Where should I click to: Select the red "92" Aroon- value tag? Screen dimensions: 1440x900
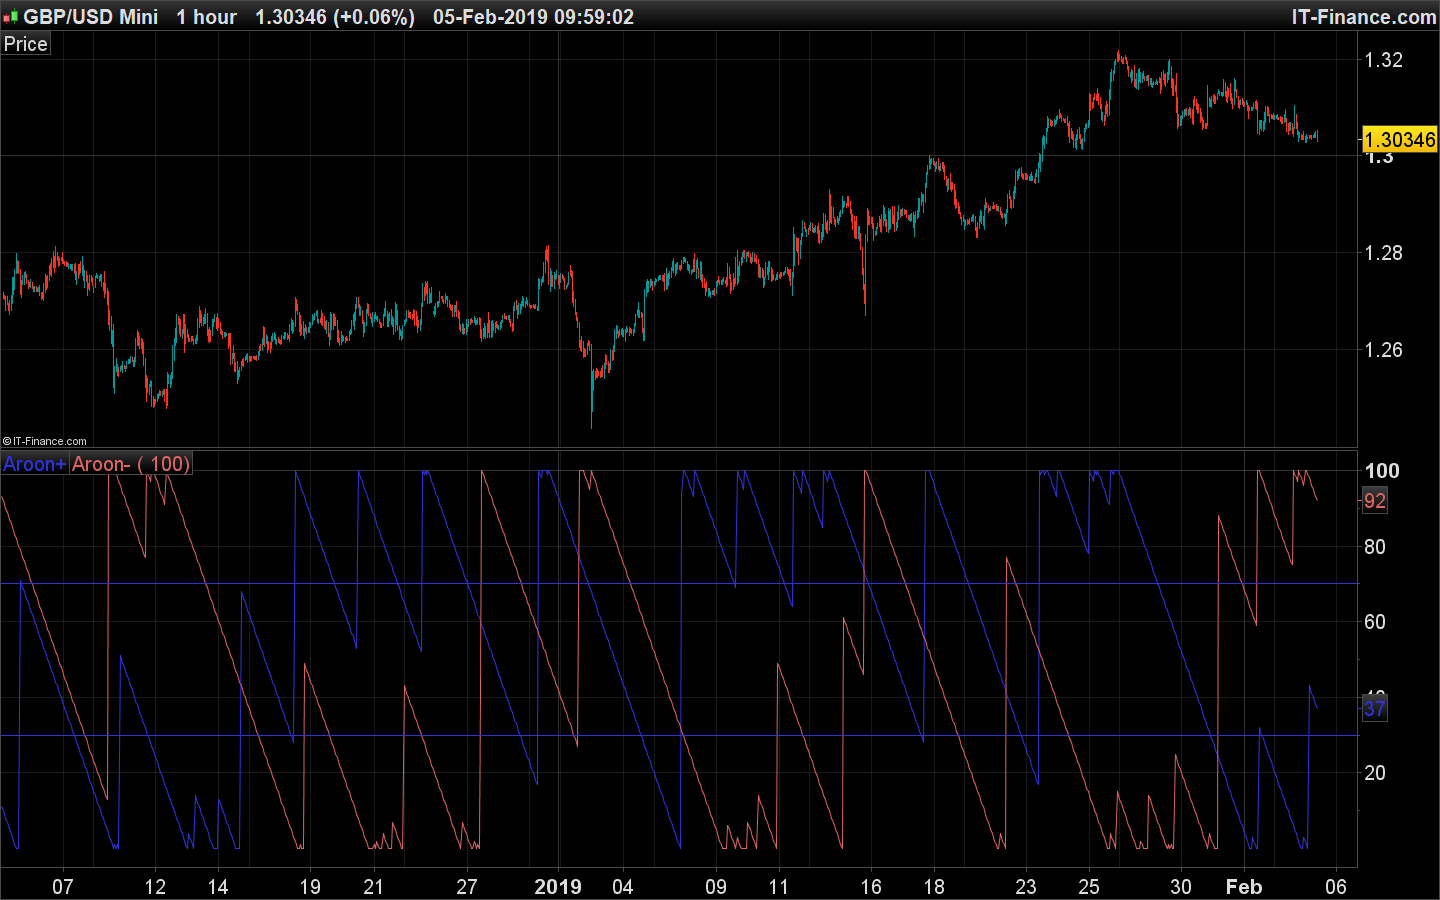1375,501
